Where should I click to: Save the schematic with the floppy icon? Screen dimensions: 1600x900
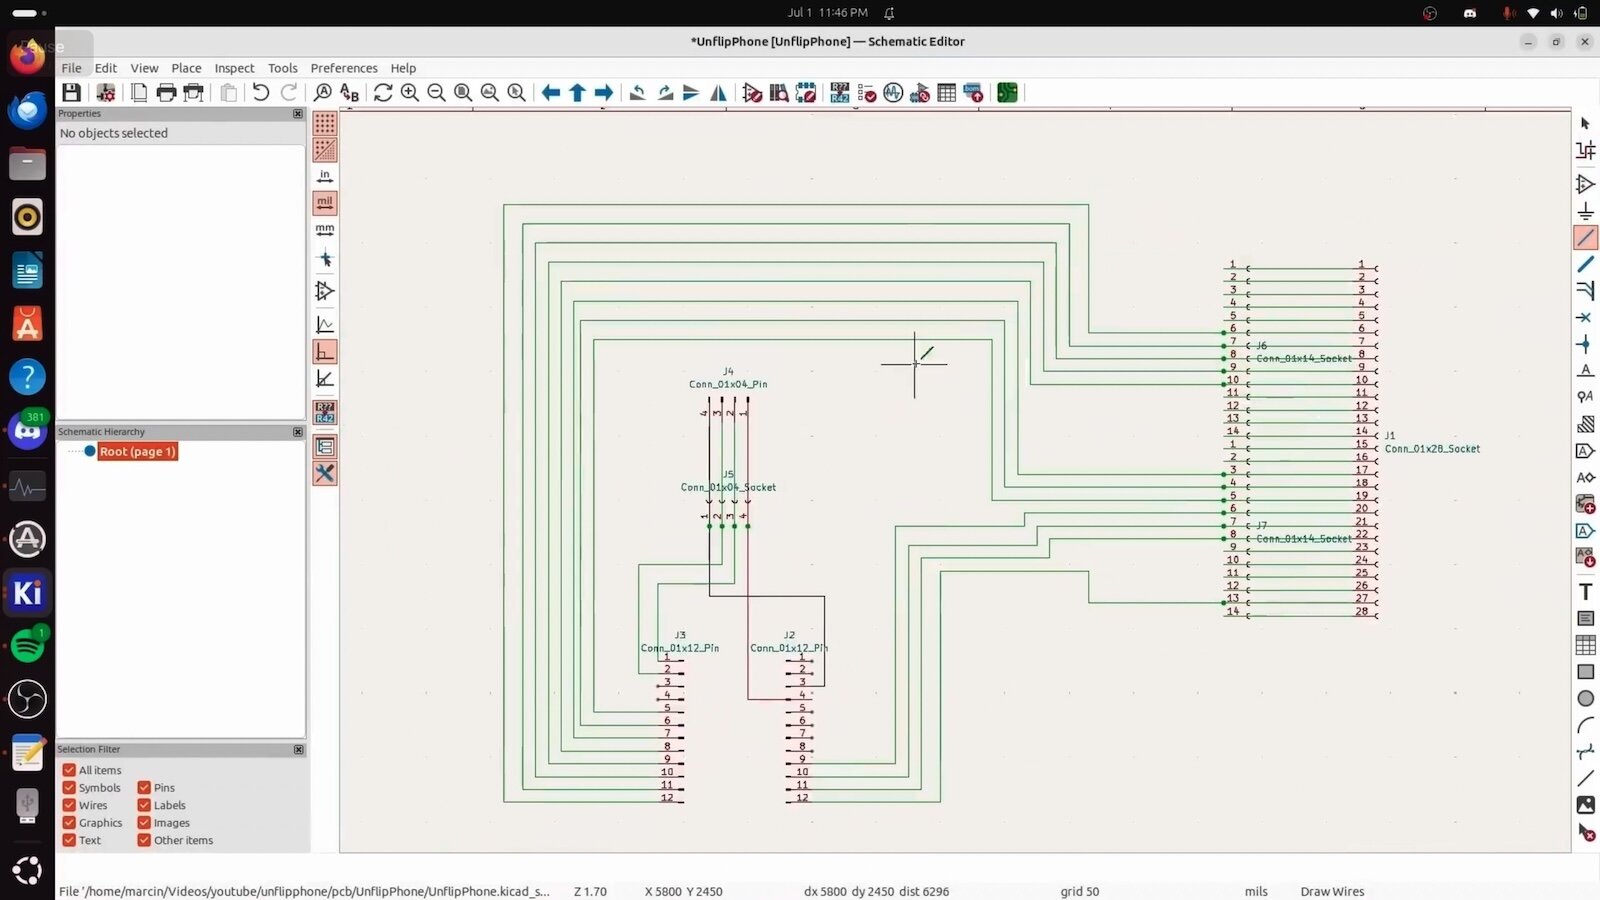pyautogui.click(x=71, y=93)
